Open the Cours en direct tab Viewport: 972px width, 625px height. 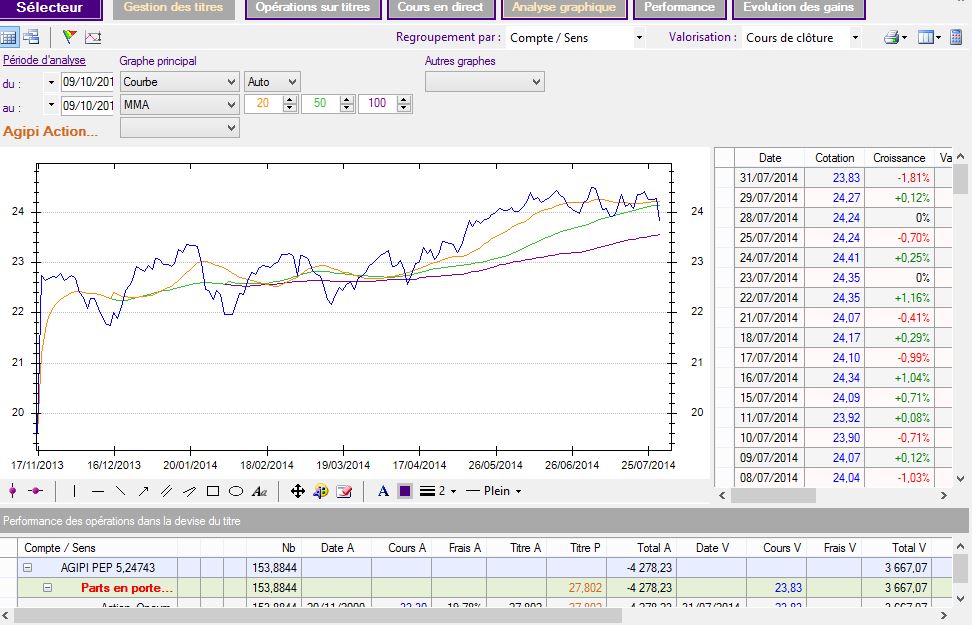pyautogui.click(x=440, y=8)
